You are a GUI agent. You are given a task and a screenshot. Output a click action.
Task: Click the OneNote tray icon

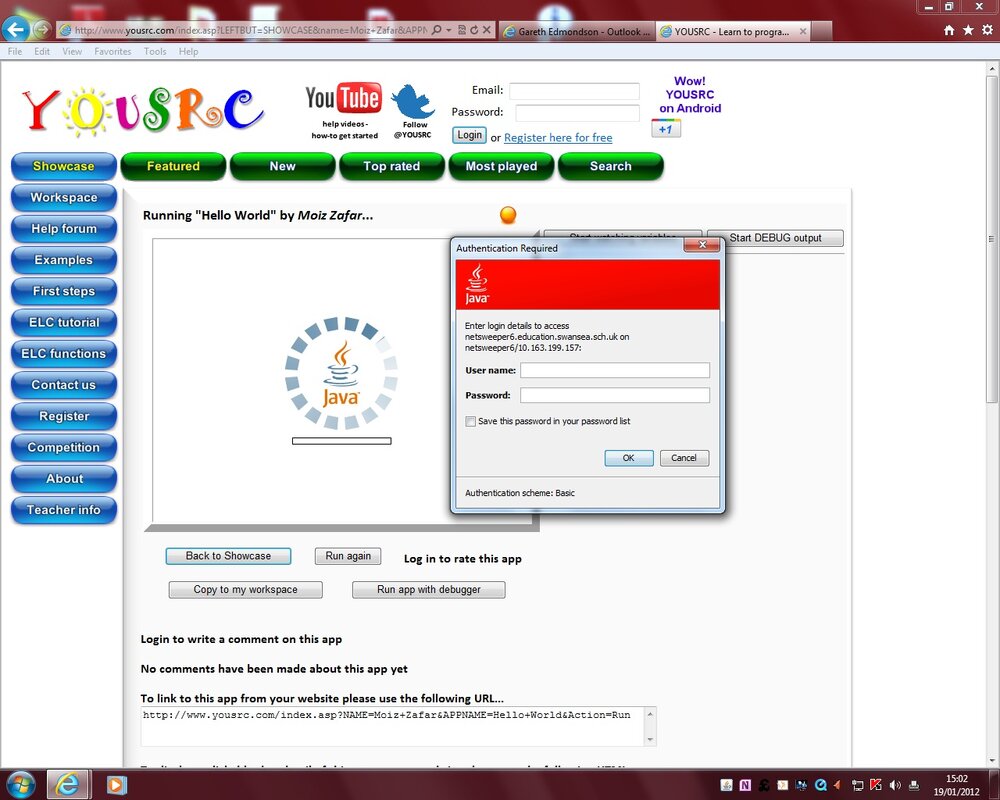click(x=745, y=785)
